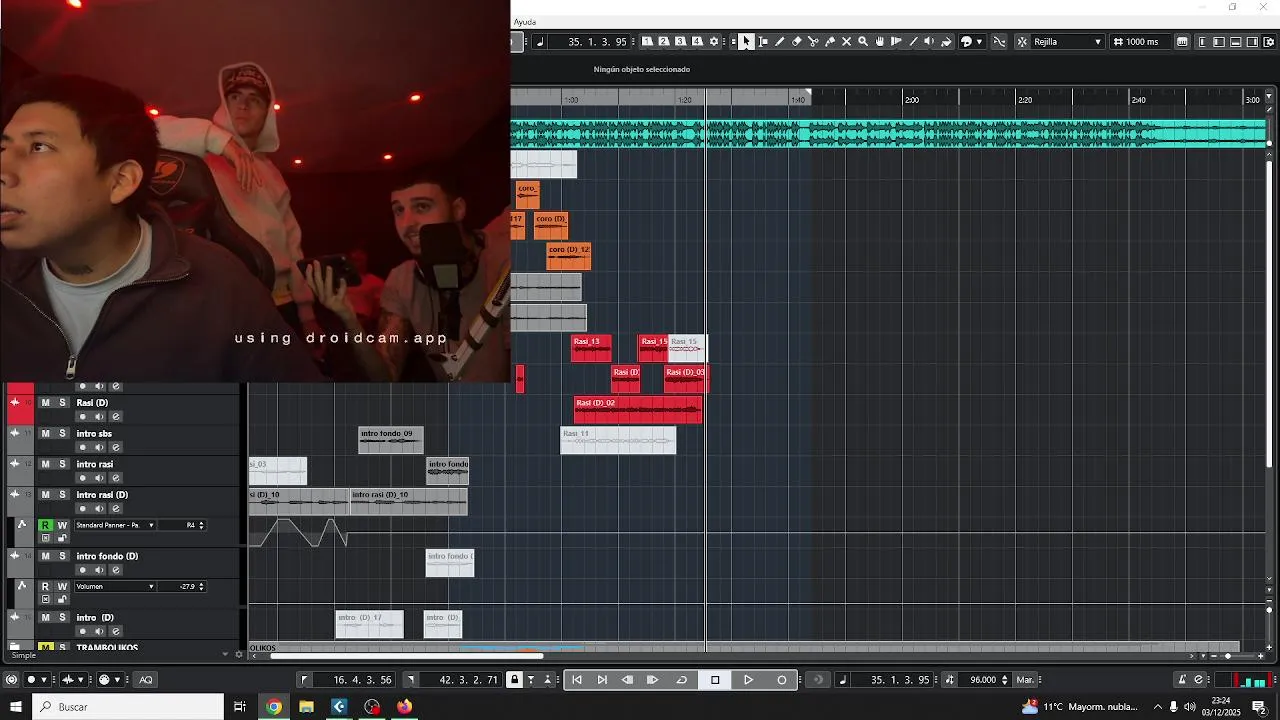Activate cycle loop in transport
Screen dimensions: 1280x720
pos(682,680)
